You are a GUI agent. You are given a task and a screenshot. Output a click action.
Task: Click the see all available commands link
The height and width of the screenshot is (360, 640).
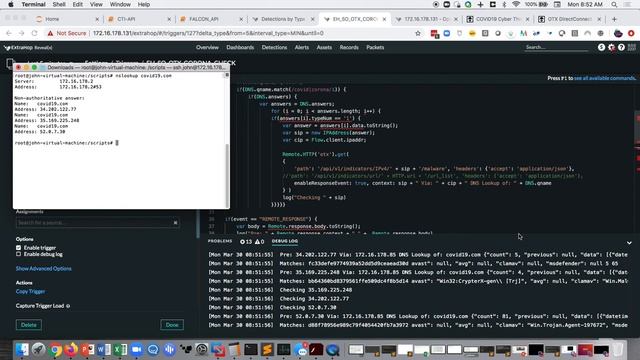605,78
